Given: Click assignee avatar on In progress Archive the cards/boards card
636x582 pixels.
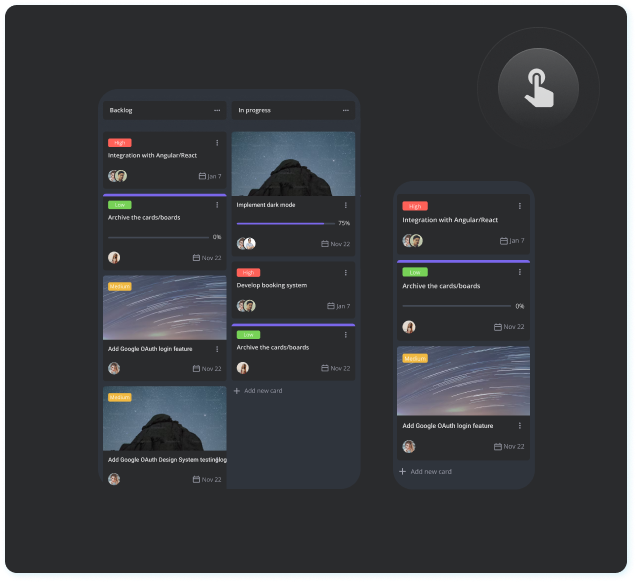Looking at the screenshot, I should tap(243, 368).
